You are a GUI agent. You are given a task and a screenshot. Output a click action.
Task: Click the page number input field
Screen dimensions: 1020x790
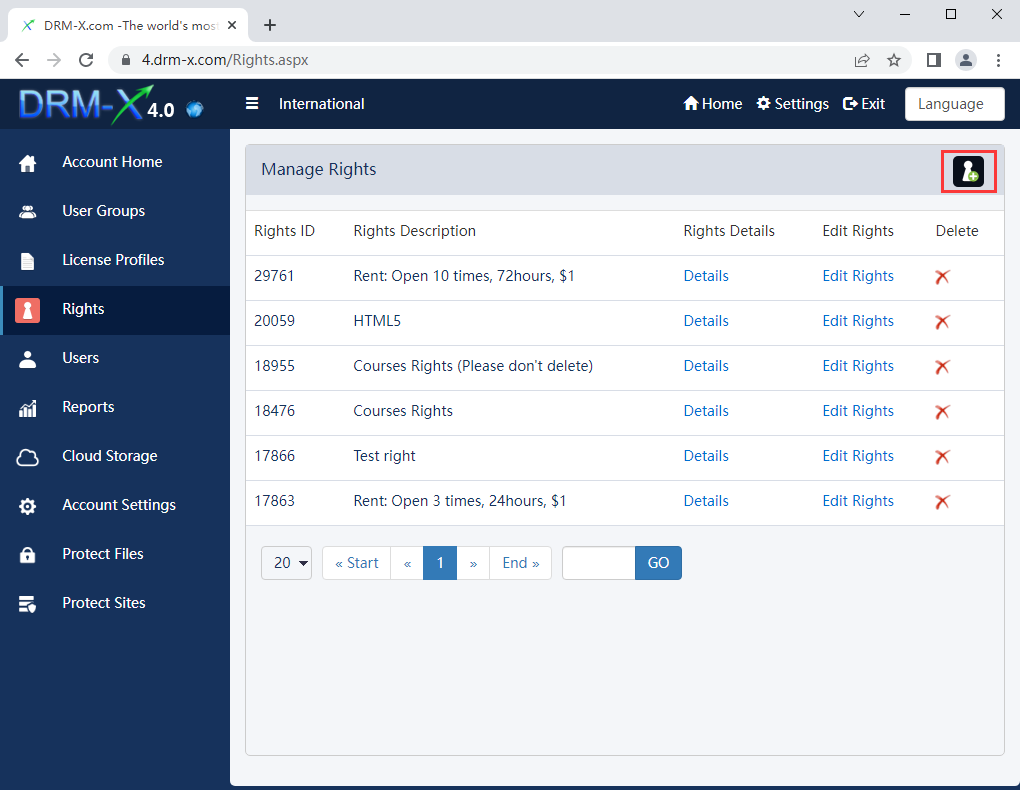[598, 563]
